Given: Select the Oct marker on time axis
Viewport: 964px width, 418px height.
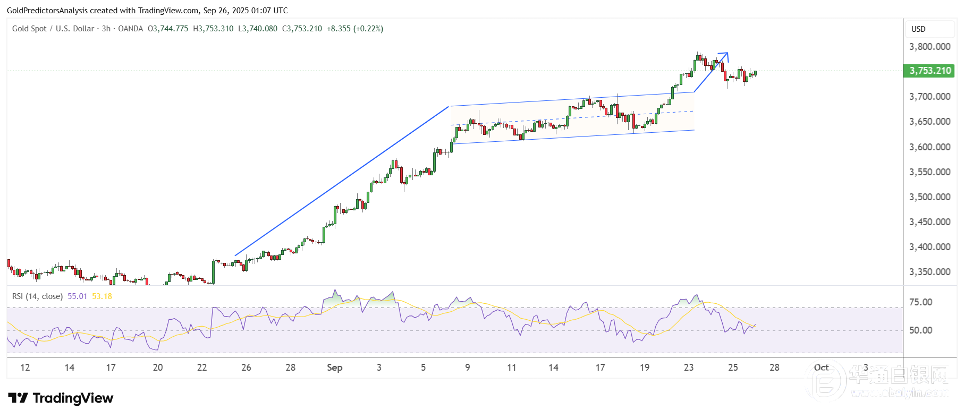Looking at the screenshot, I should pos(819,368).
